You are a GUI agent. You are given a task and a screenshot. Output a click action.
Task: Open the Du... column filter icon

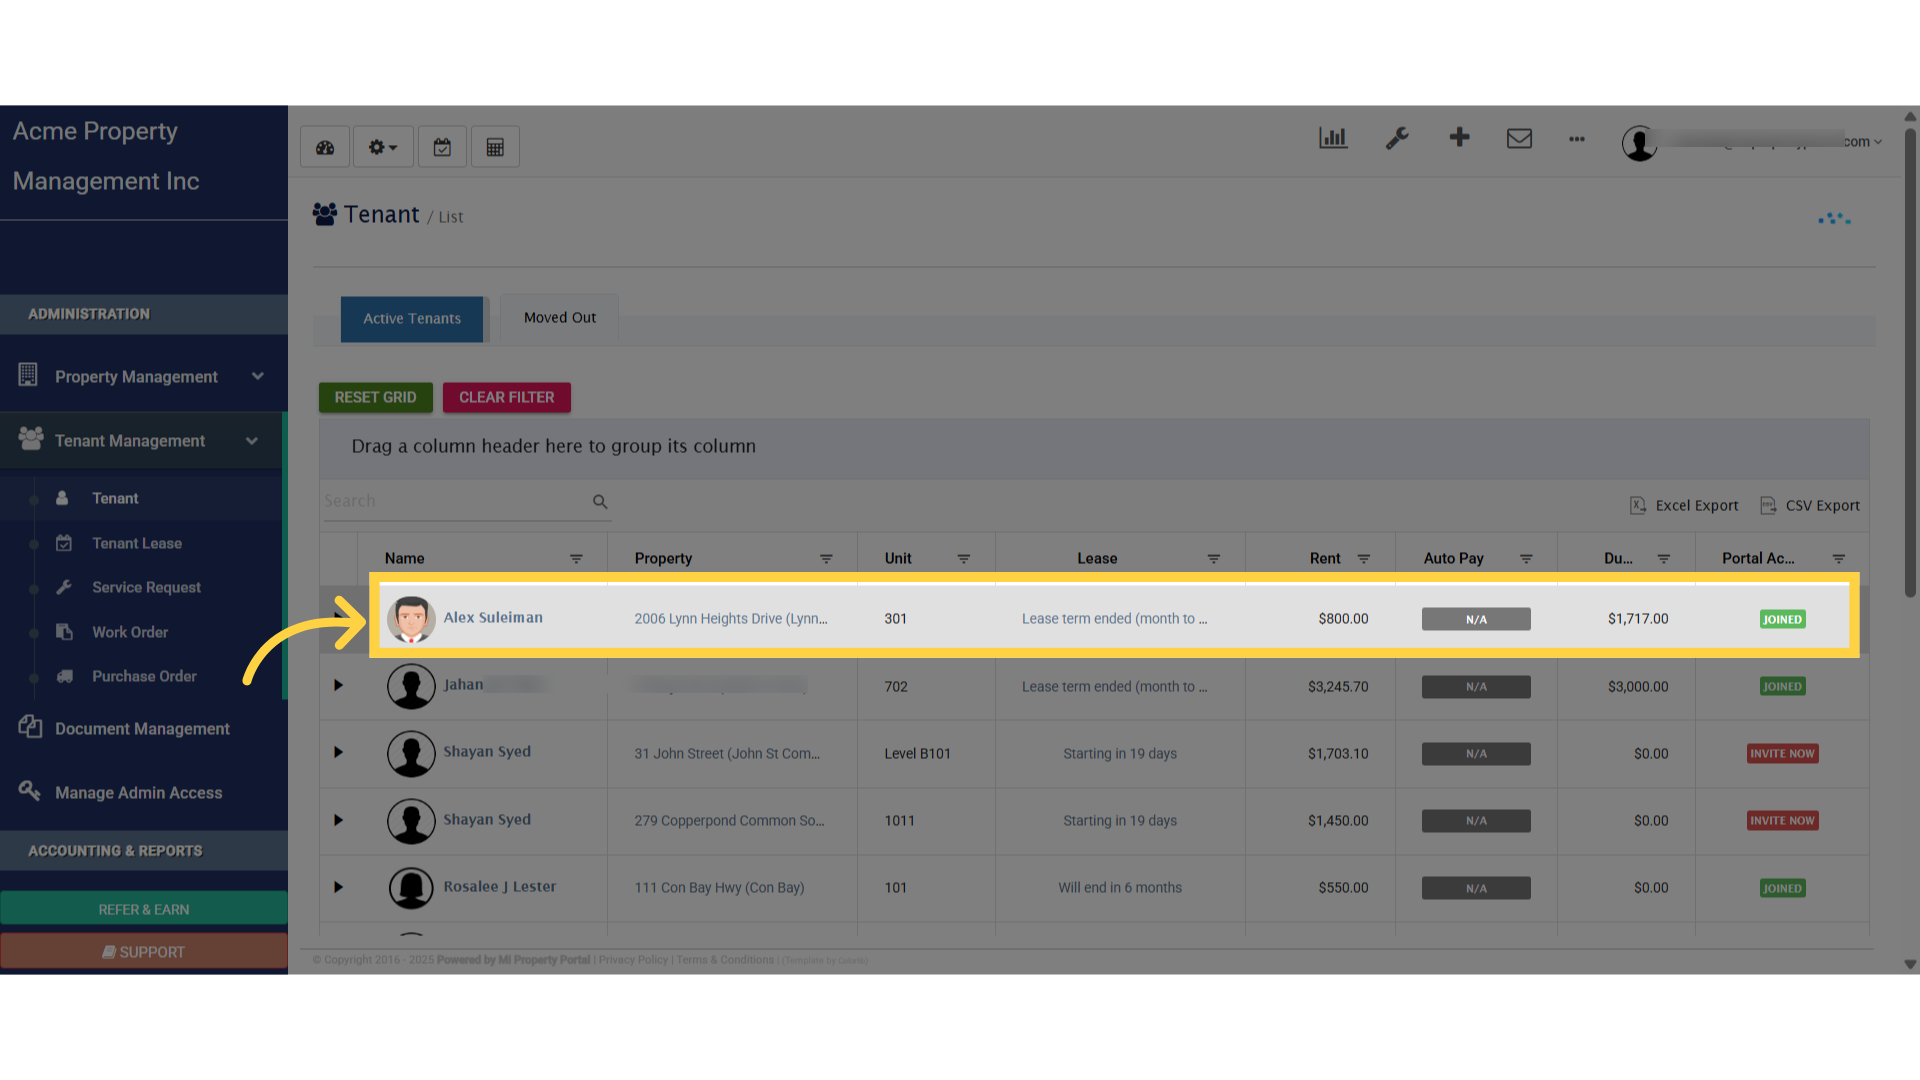click(x=1664, y=559)
